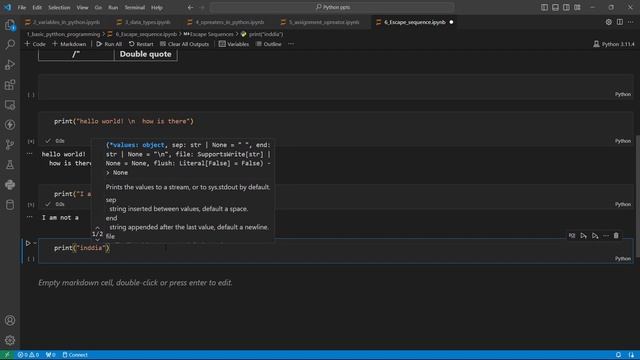
Task: Open the Terminal menu
Action: click(135, 7)
